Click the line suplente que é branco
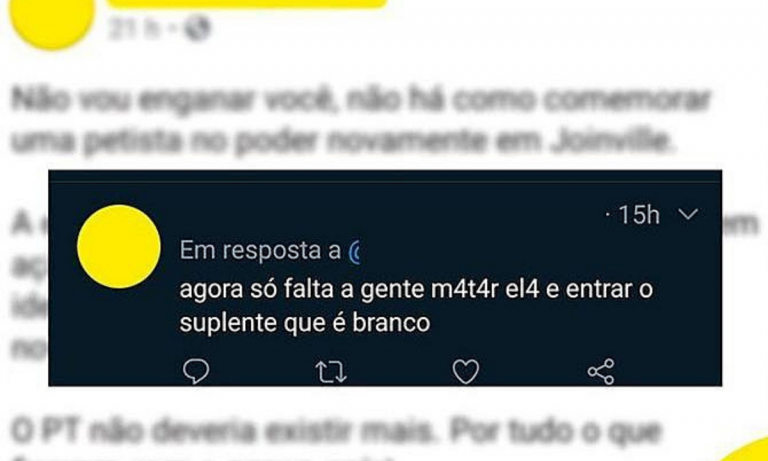768x461 pixels. [305, 323]
